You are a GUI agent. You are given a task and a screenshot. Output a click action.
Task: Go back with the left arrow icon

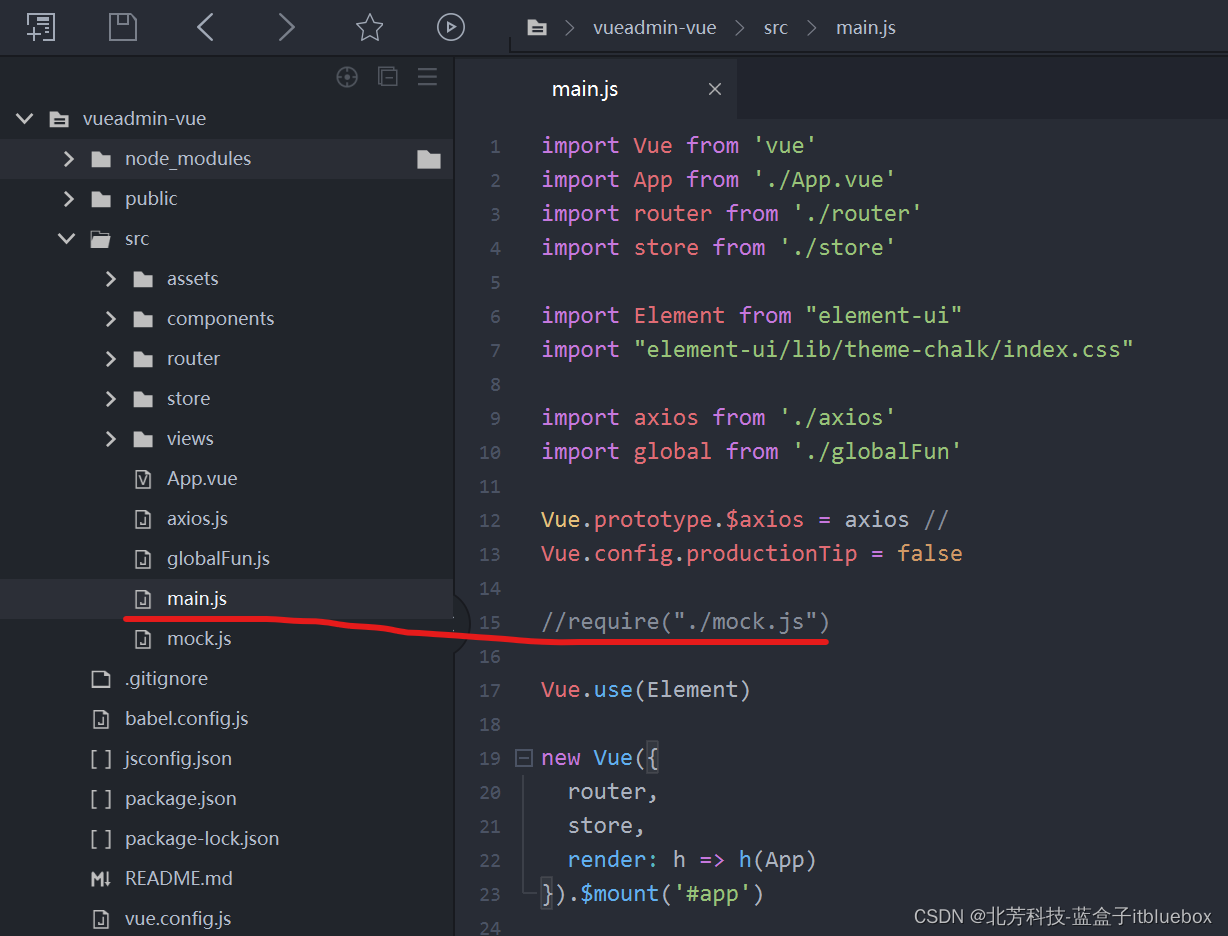click(x=205, y=27)
